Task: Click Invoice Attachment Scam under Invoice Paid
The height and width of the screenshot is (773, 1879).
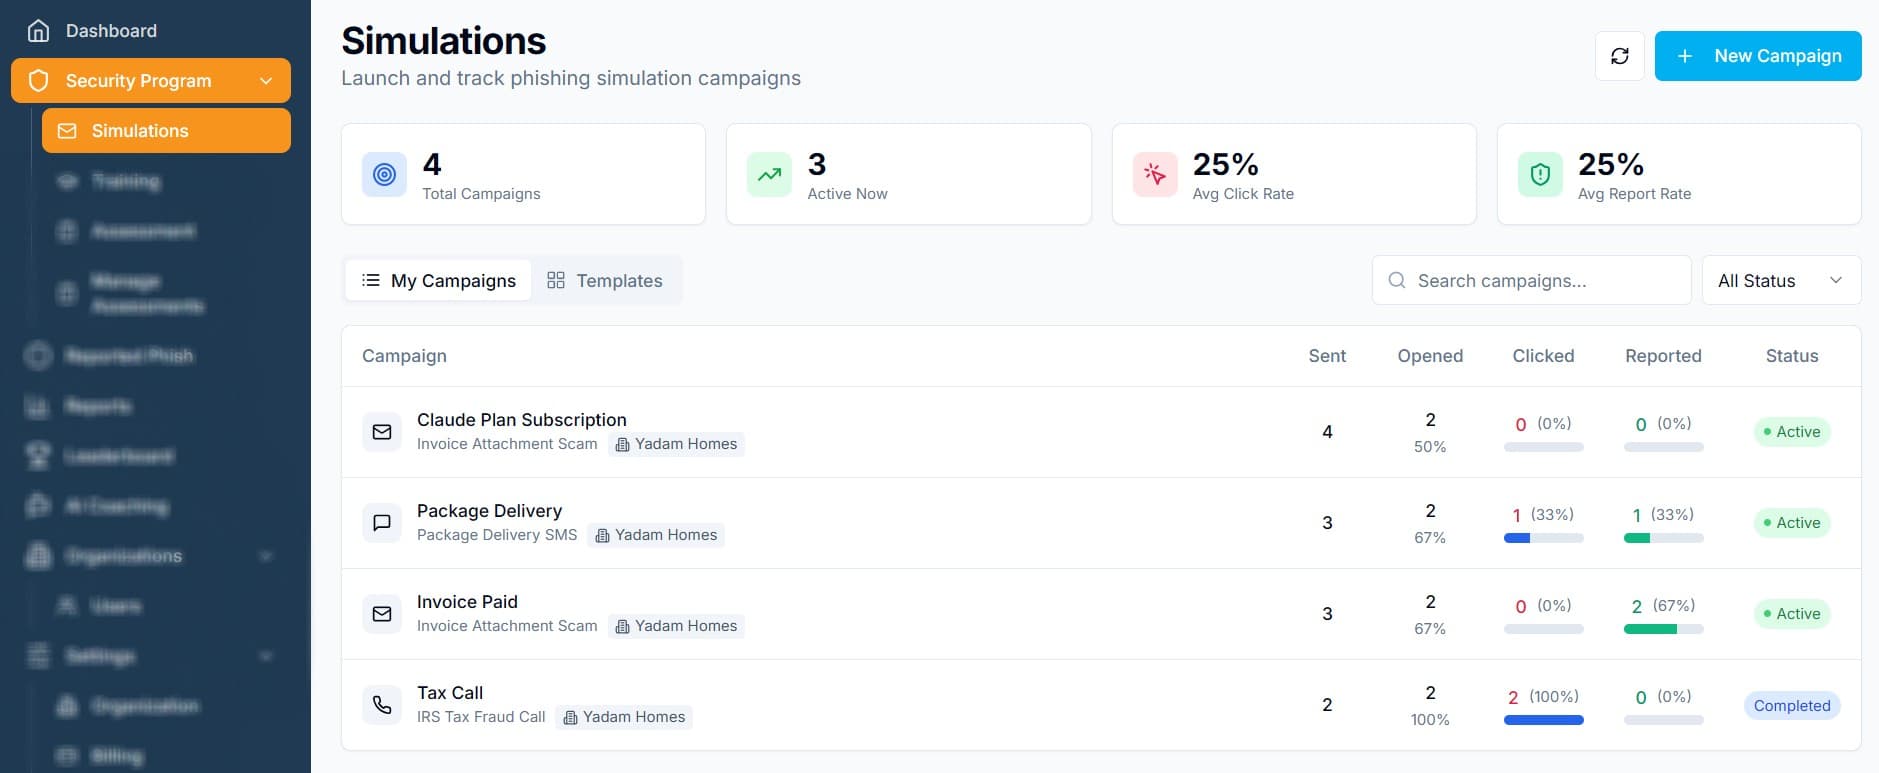Action: [507, 626]
